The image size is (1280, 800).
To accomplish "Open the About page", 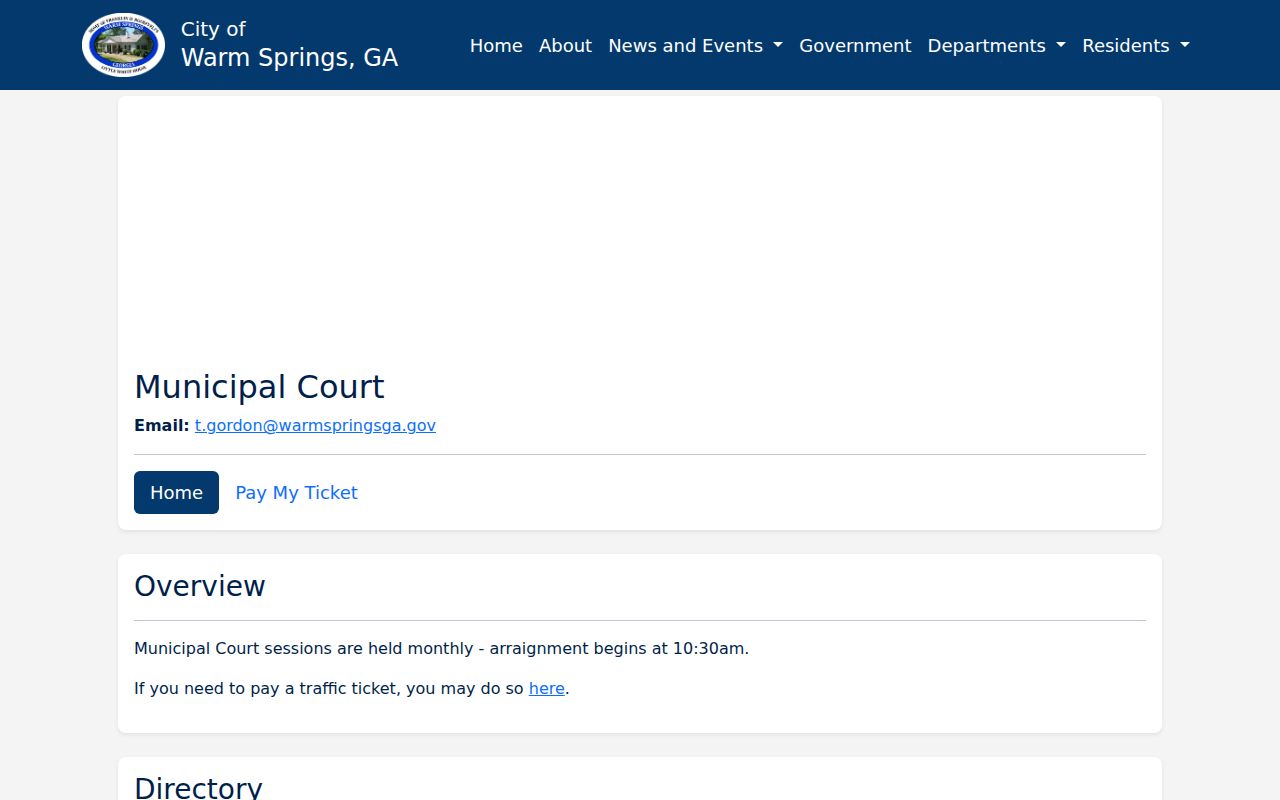I will pyautogui.click(x=565, y=46).
